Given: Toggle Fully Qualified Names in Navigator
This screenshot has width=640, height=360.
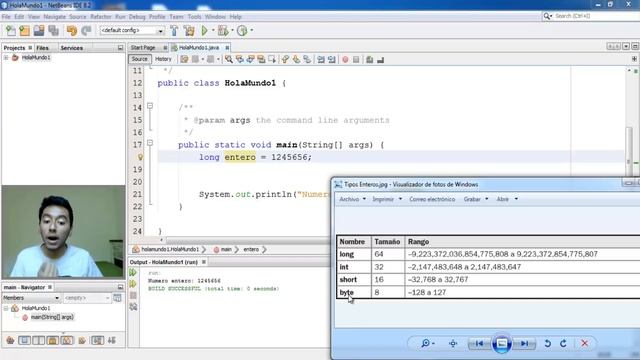Looking at the screenshot, I should point(82,340).
